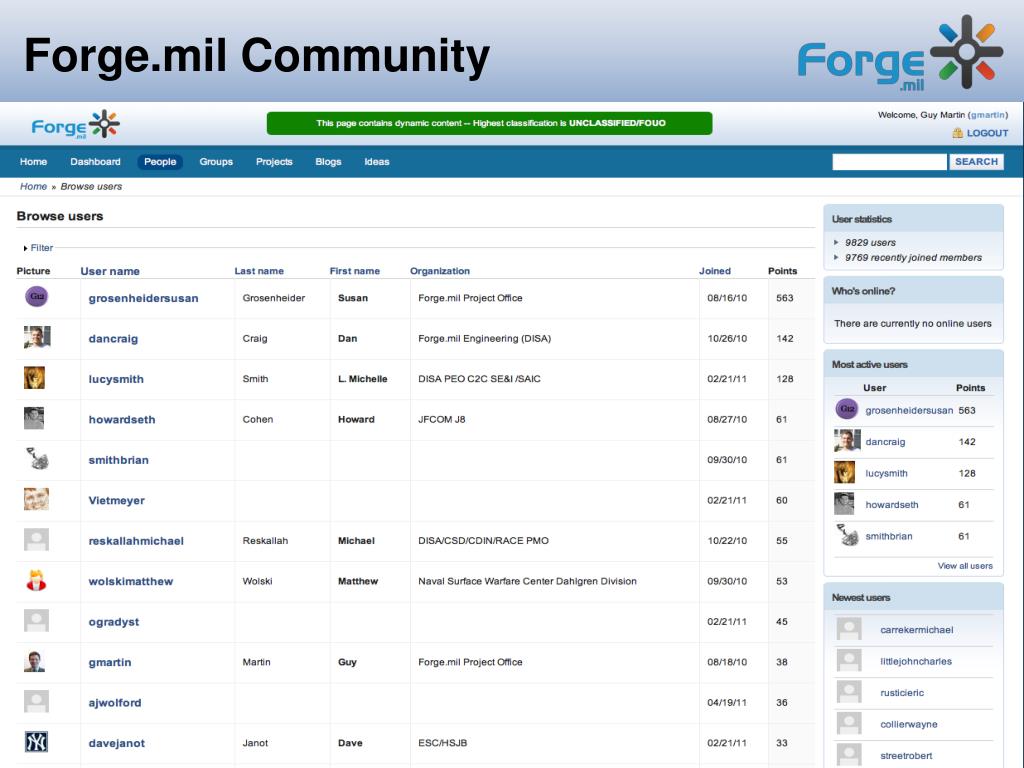Screen dimensions: 1024x768
Task: Open gmartin's profile photo in the table
Action: coord(35,662)
